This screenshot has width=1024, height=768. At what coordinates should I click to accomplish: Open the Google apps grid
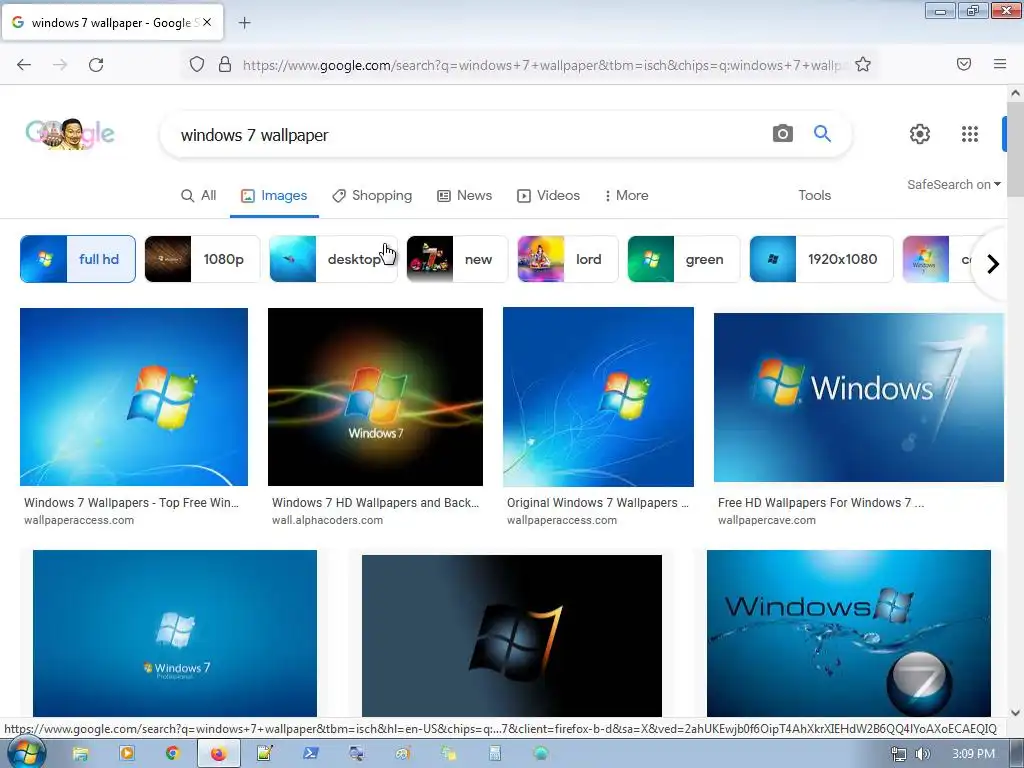click(970, 134)
